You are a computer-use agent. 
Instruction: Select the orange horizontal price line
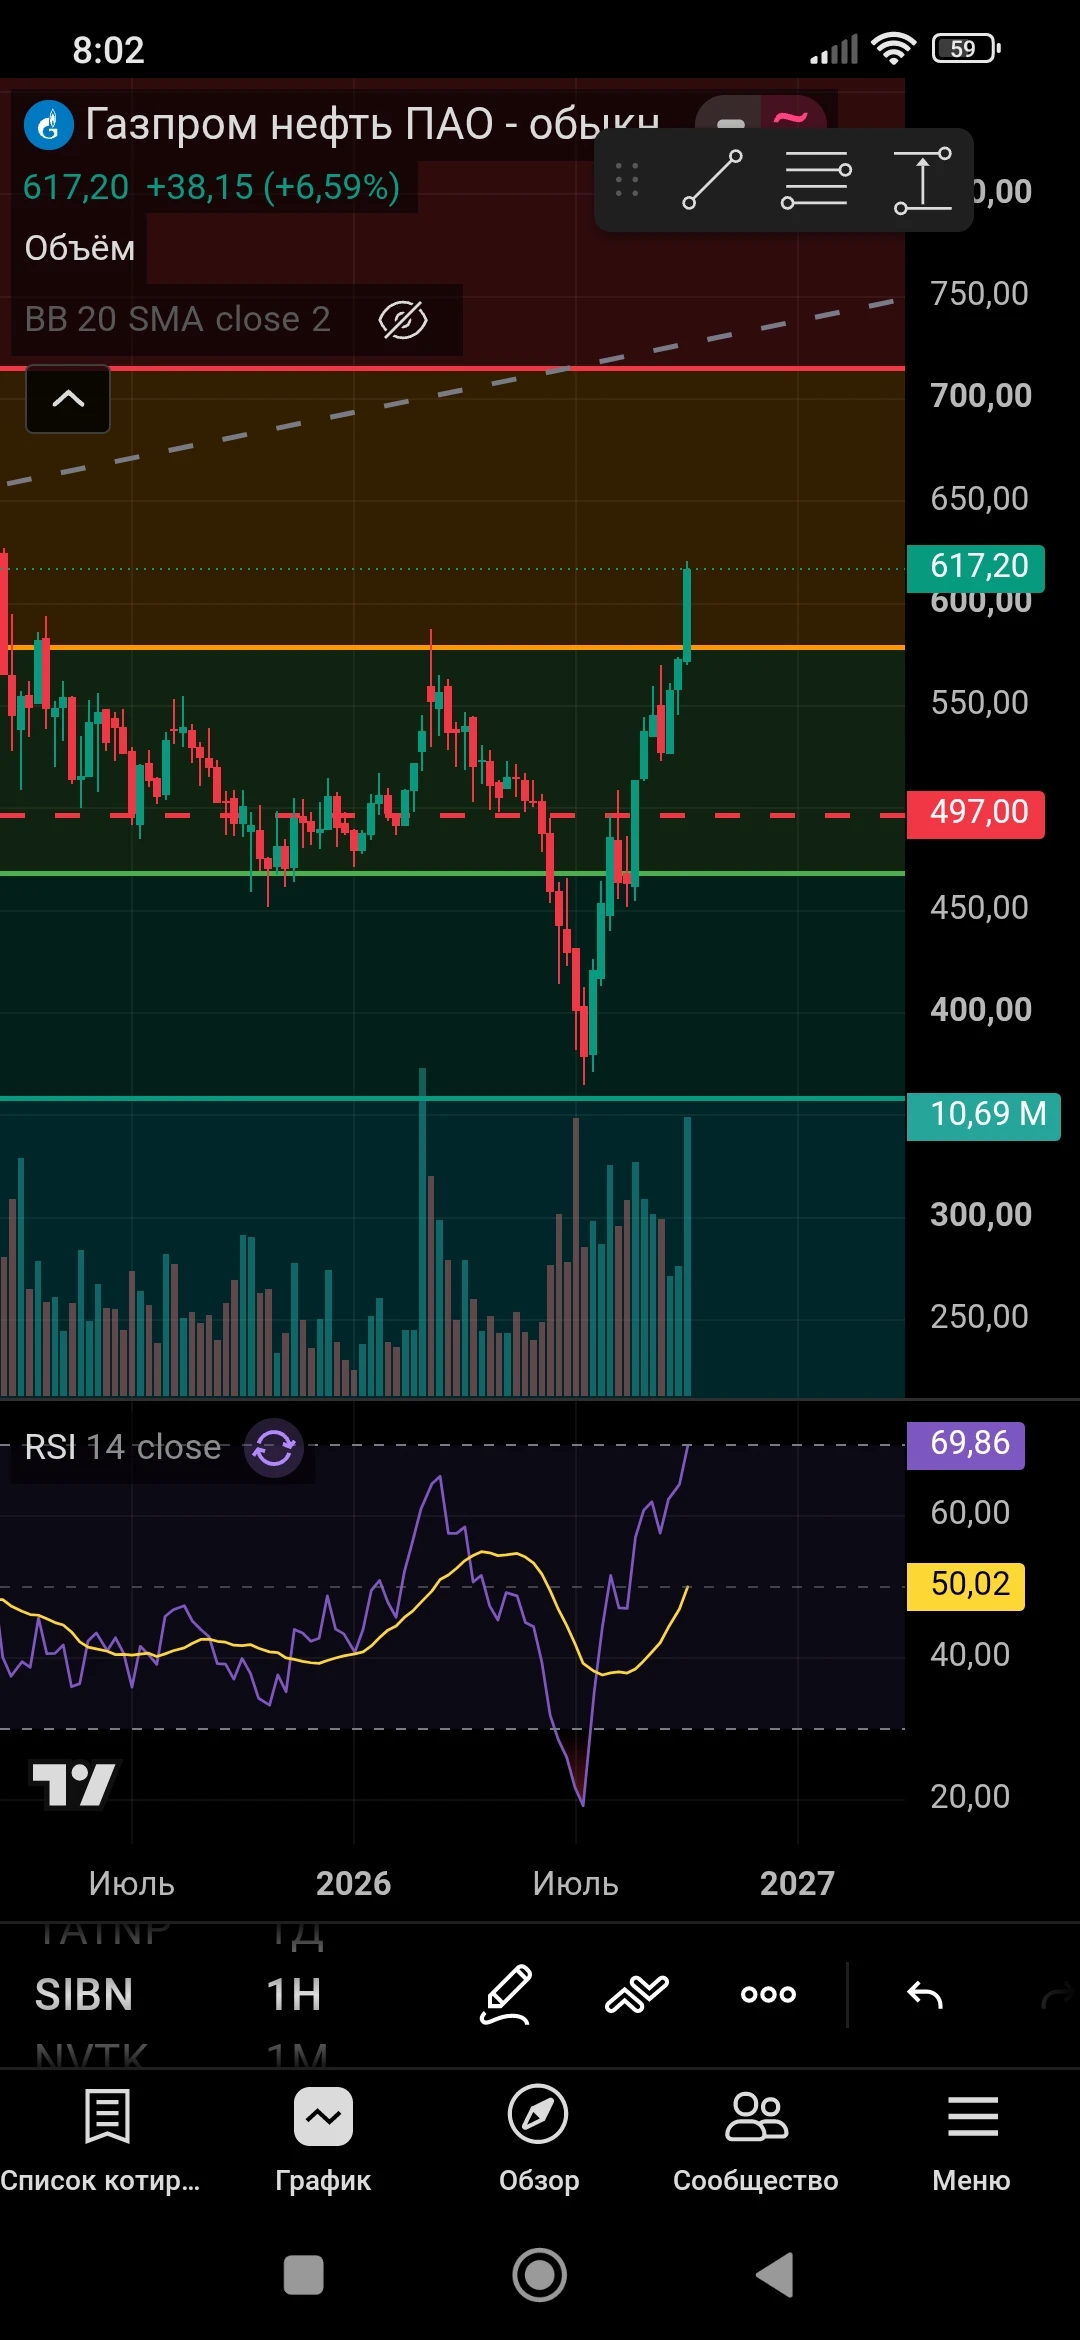[452, 648]
